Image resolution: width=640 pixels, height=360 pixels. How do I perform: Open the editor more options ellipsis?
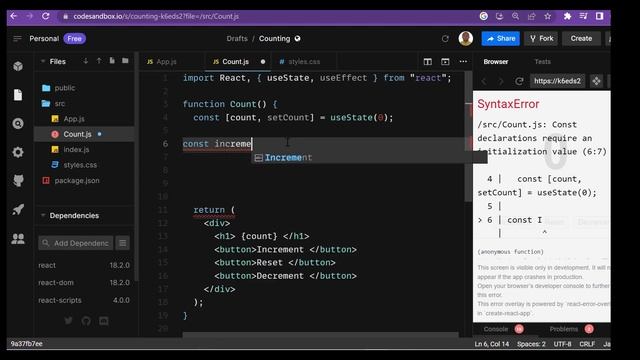pos(463,62)
